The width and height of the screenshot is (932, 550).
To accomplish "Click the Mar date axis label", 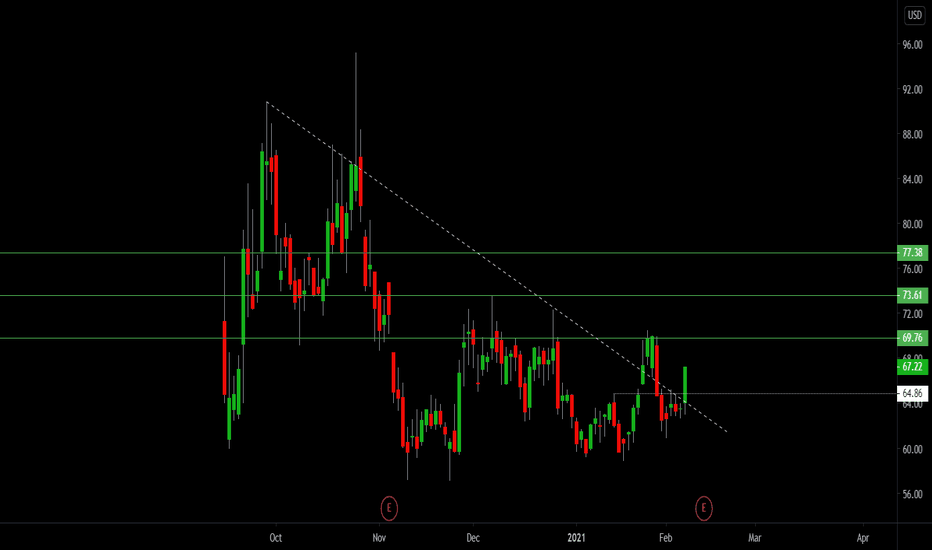I will 755,538.
